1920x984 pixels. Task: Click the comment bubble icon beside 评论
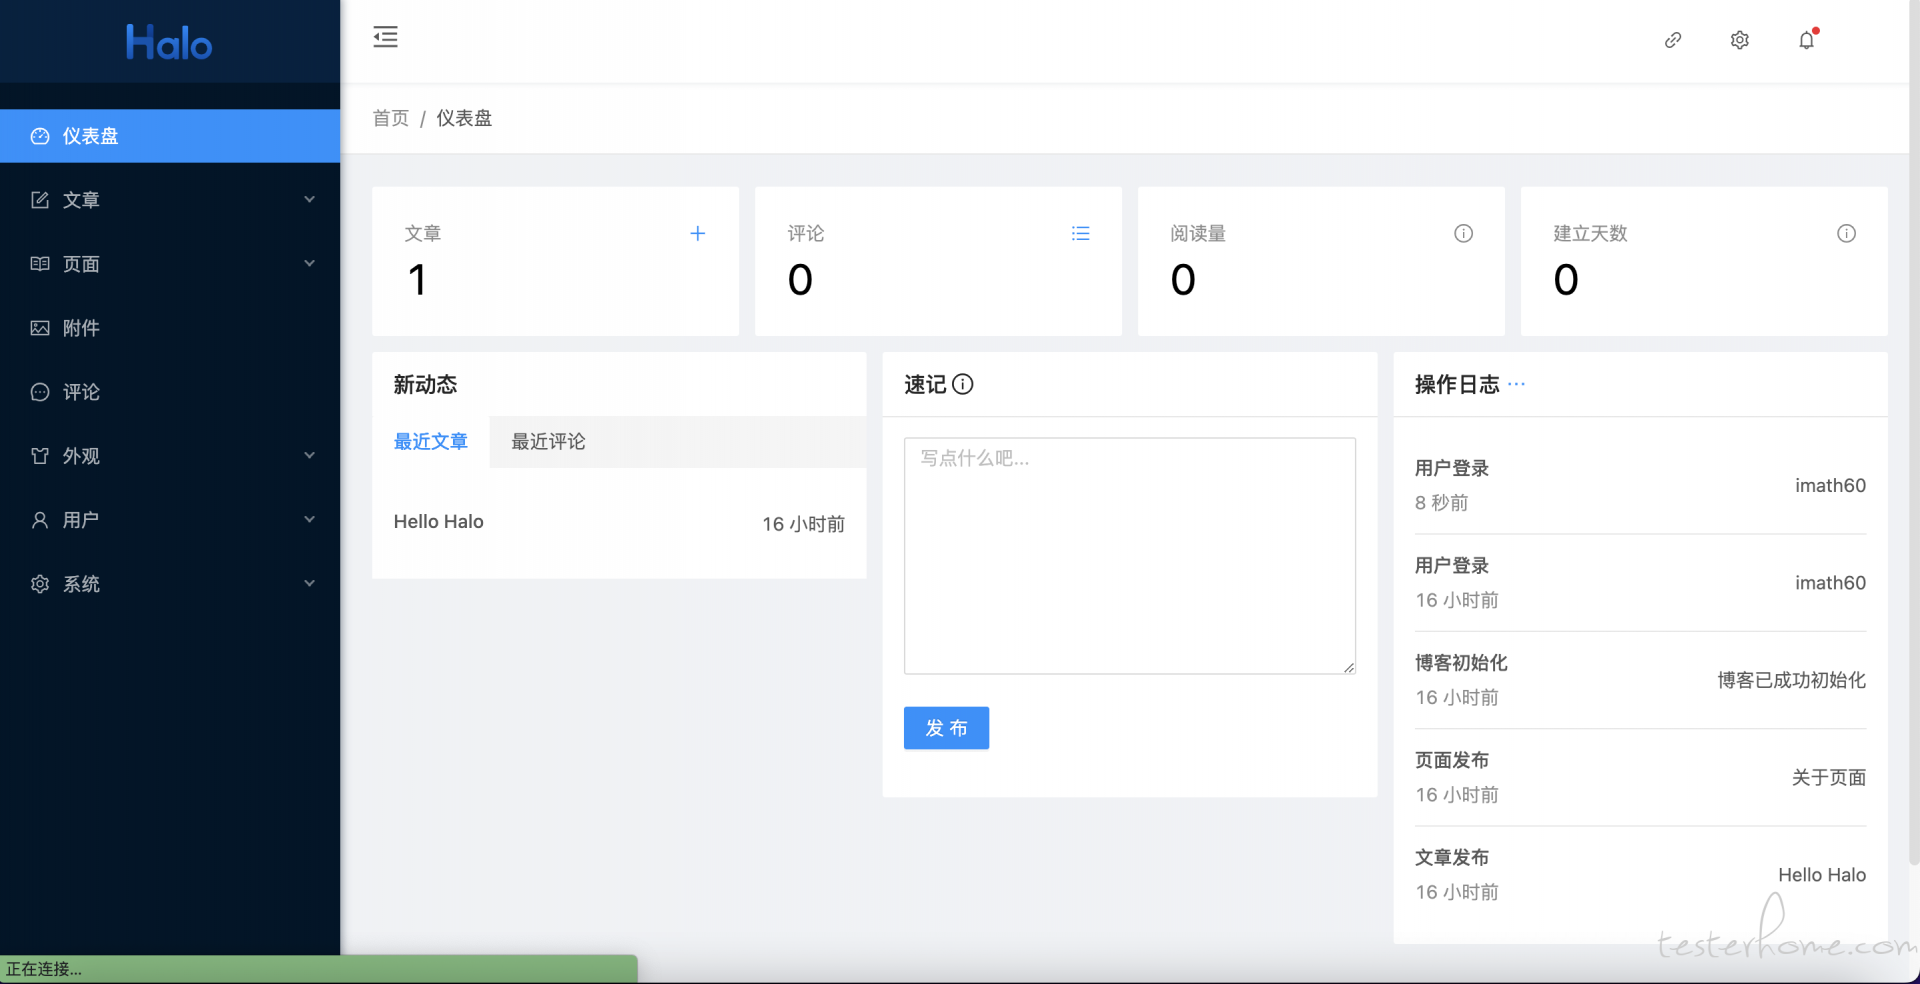(x=40, y=392)
